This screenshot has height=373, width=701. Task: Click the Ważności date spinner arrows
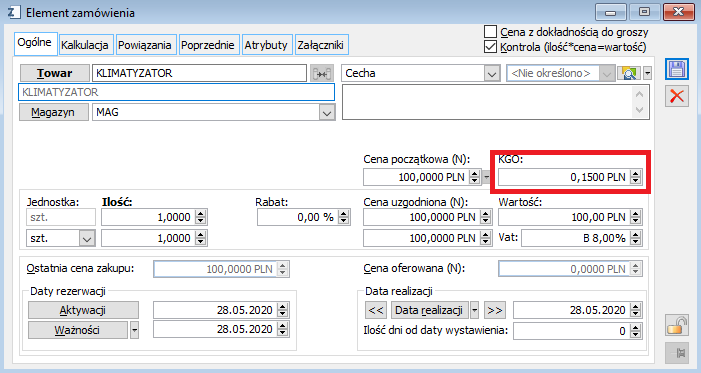282,330
